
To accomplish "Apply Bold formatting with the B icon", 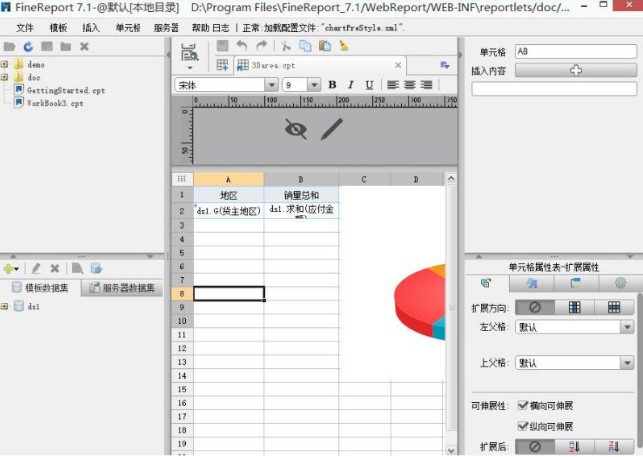I will pyautogui.click(x=332, y=85).
